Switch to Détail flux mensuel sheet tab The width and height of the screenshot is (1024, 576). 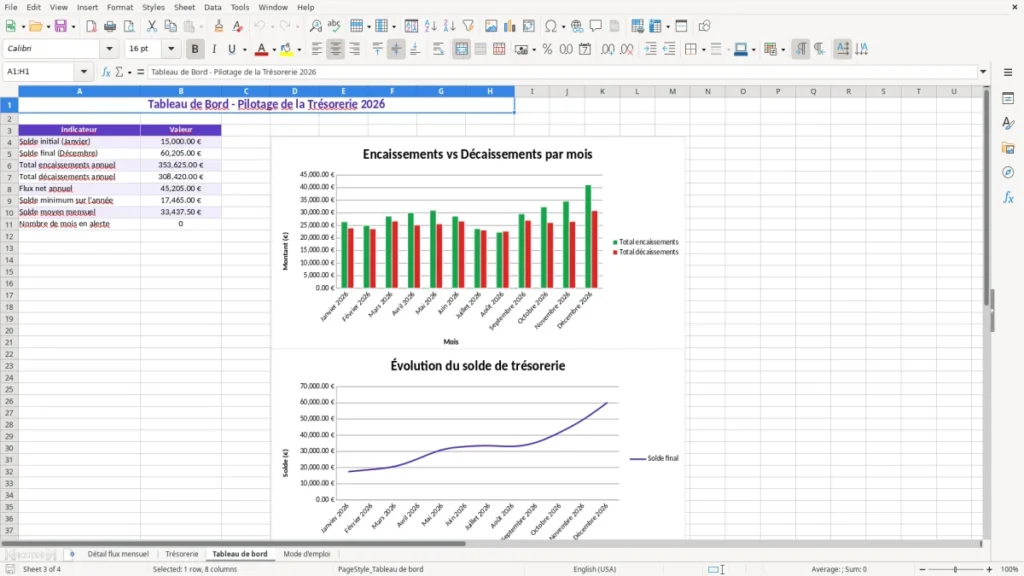[118, 554]
